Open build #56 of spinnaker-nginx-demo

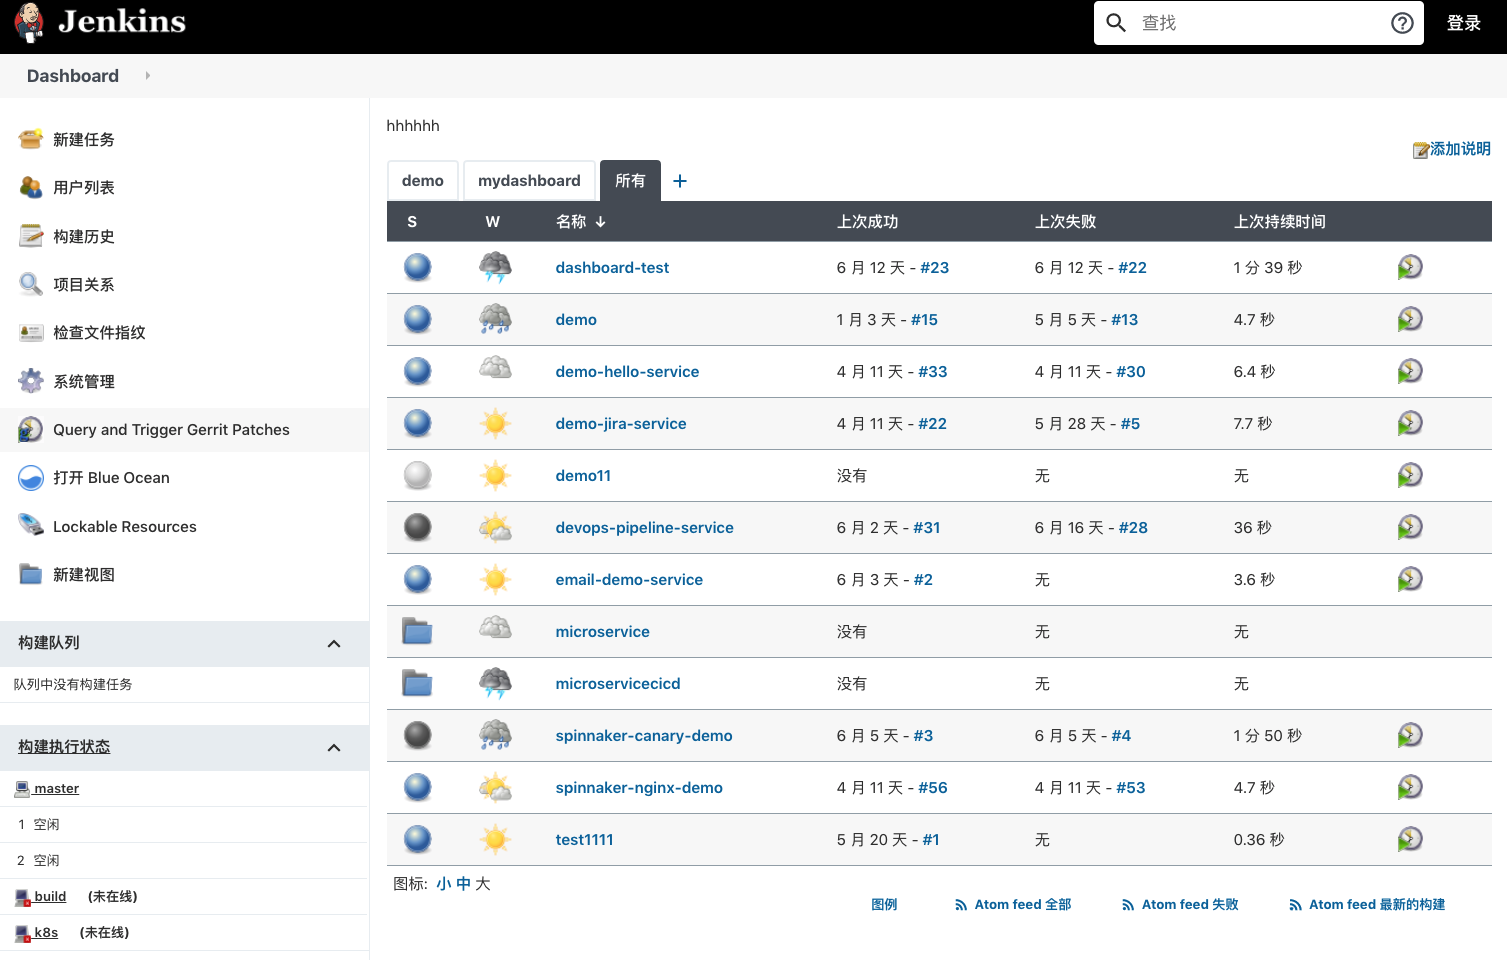pyautogui.click(x=933, y=788)
